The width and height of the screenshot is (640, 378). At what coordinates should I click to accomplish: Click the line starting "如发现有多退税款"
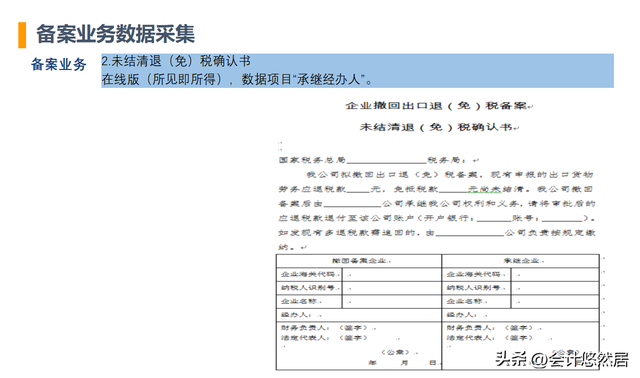437,233
